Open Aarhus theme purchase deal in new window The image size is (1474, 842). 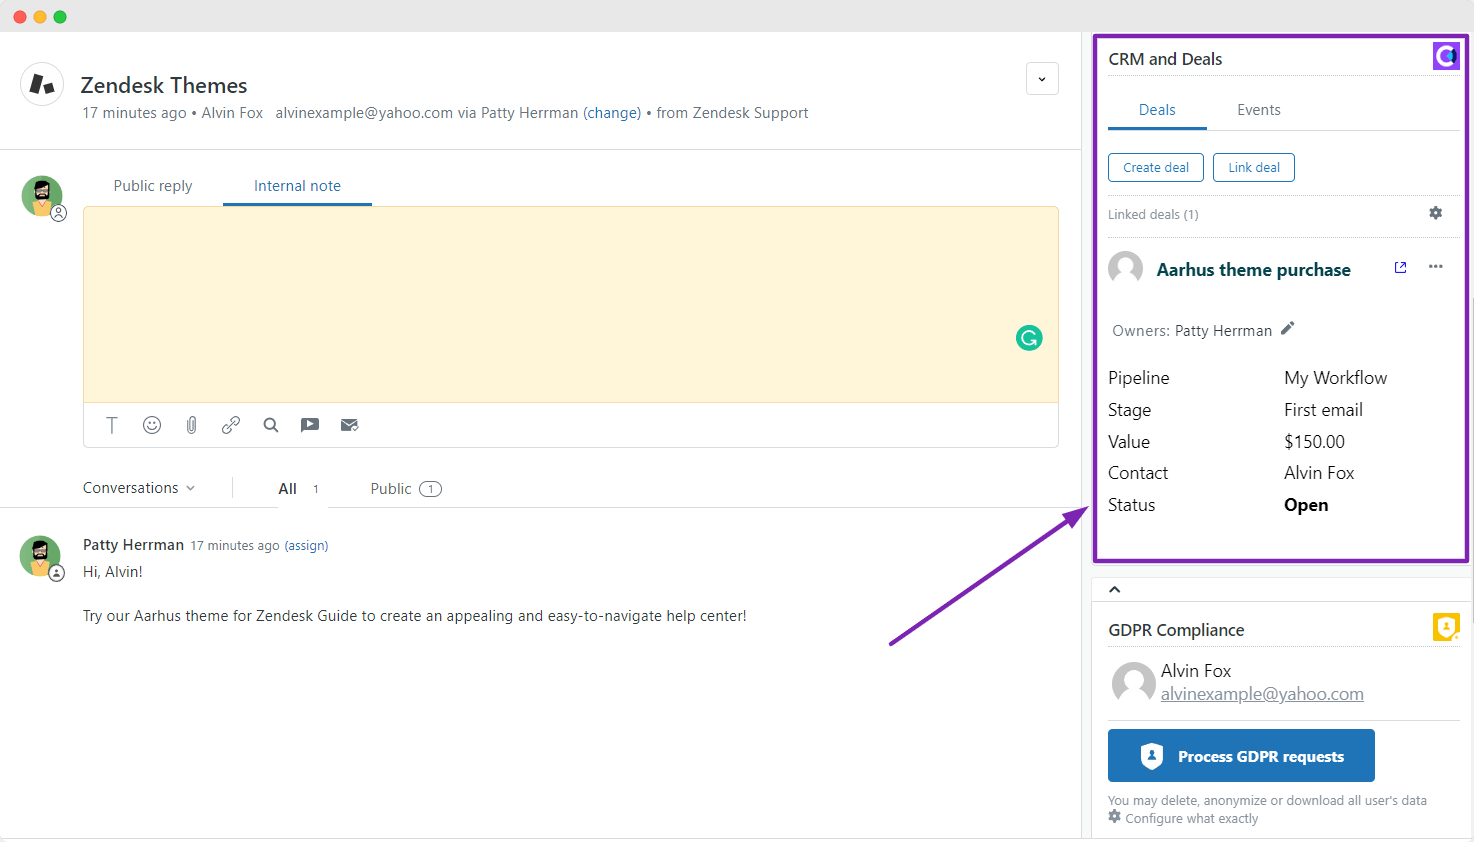tap(1401, 267)
